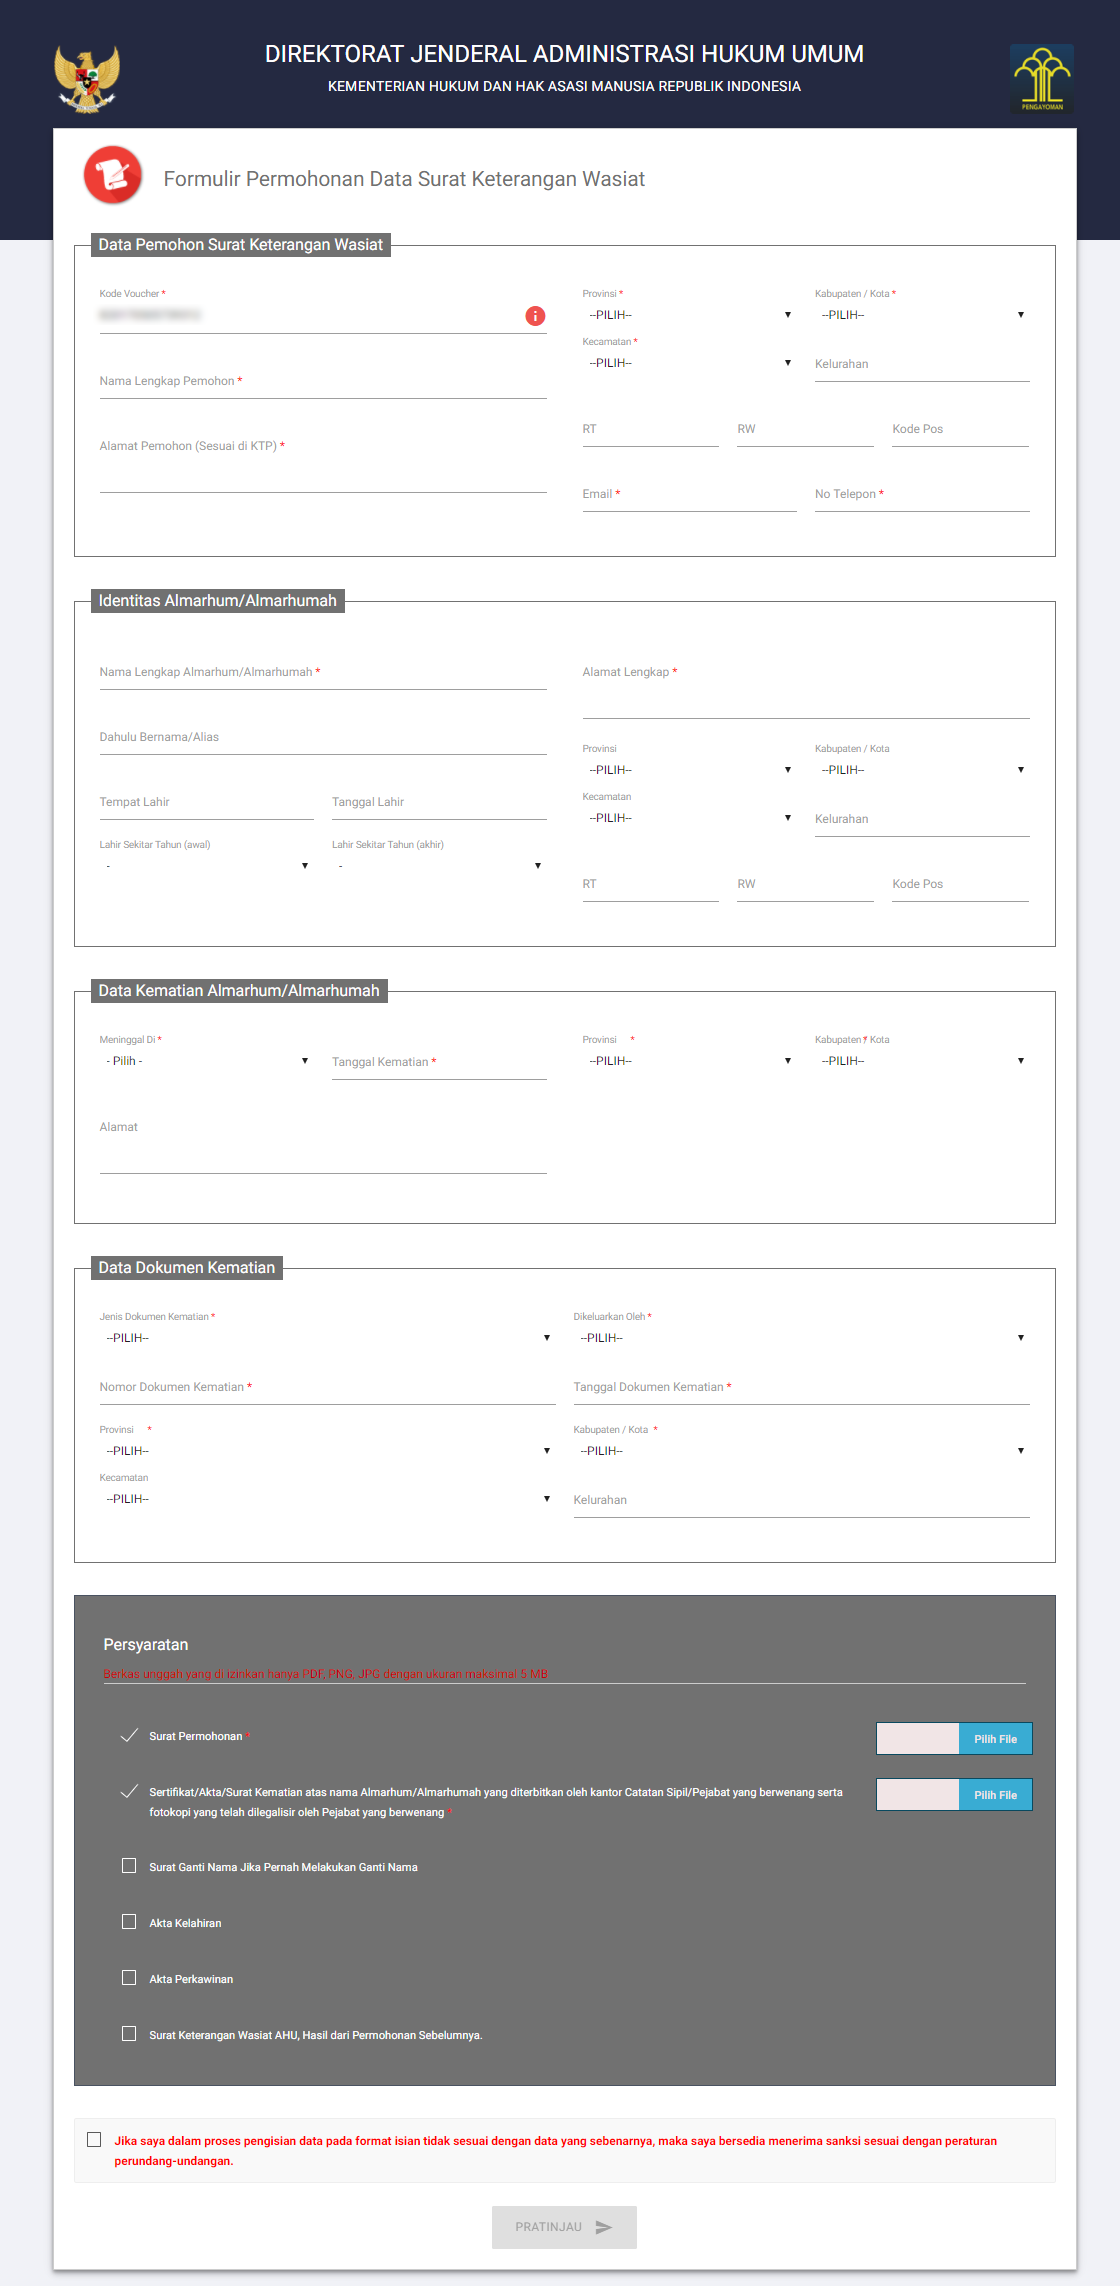This screenshot has height=2286, width=1120.
Task: Enable the Akta Perkawinan checkbox
Action: (x=129, y=1977)
